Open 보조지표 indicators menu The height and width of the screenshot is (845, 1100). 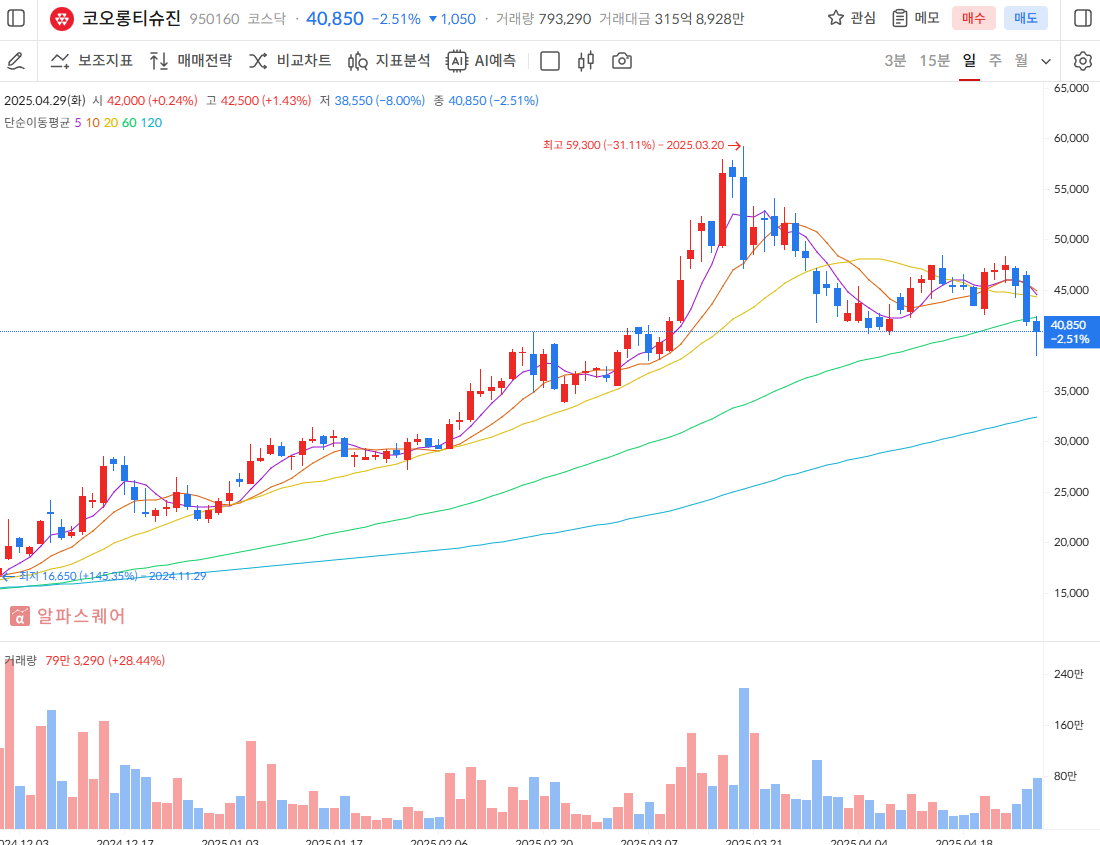pyautogui.click(x=91, y=61)
